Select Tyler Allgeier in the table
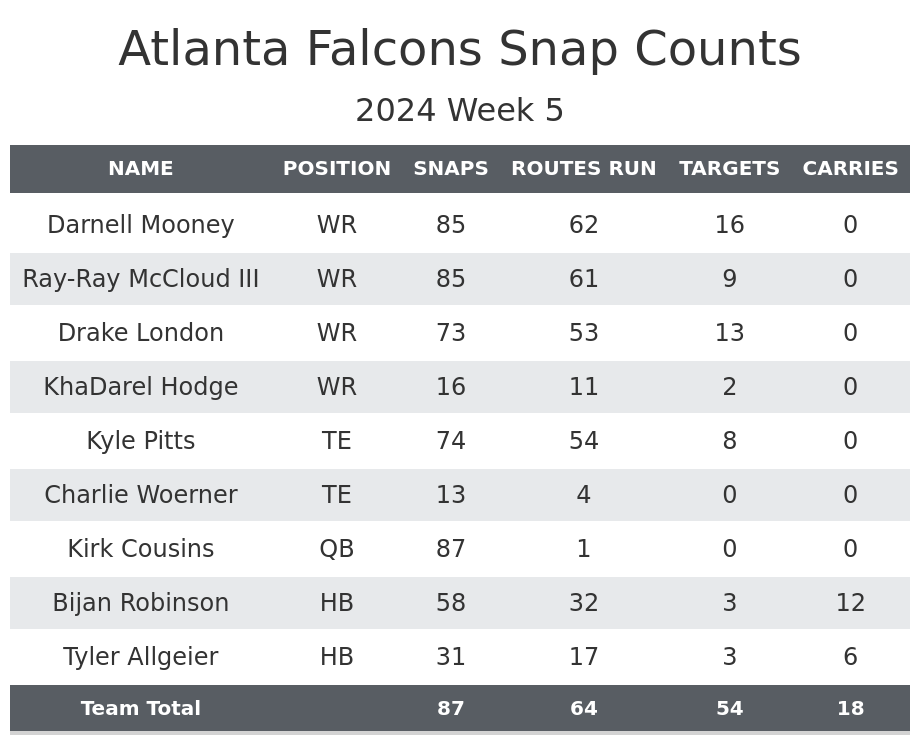The width and height of the screenshot is (920, 742). tap(141, 657)
